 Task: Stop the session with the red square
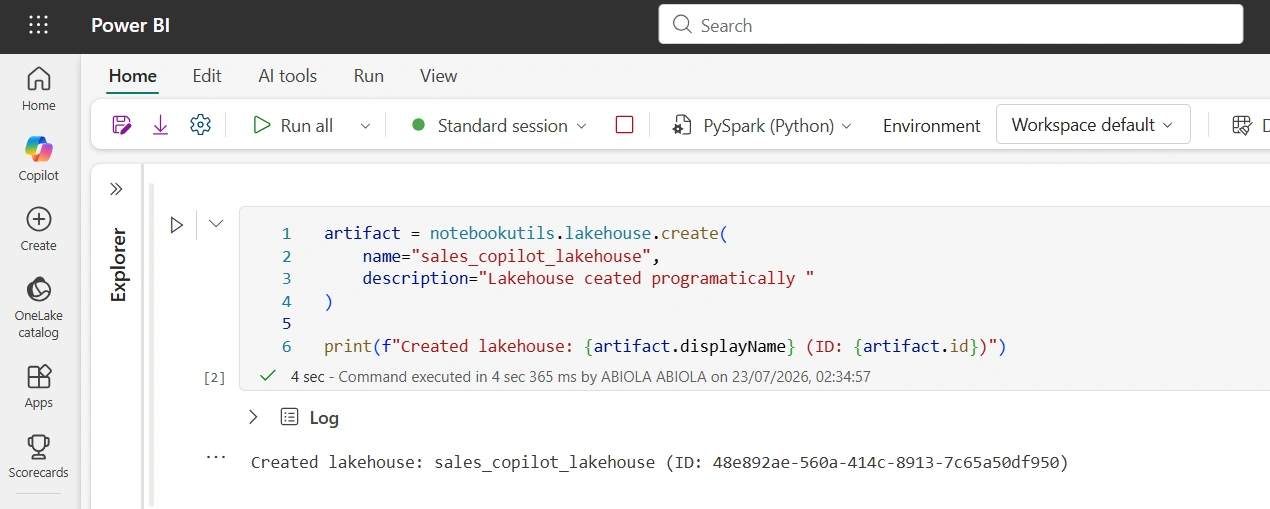(625, 125)
